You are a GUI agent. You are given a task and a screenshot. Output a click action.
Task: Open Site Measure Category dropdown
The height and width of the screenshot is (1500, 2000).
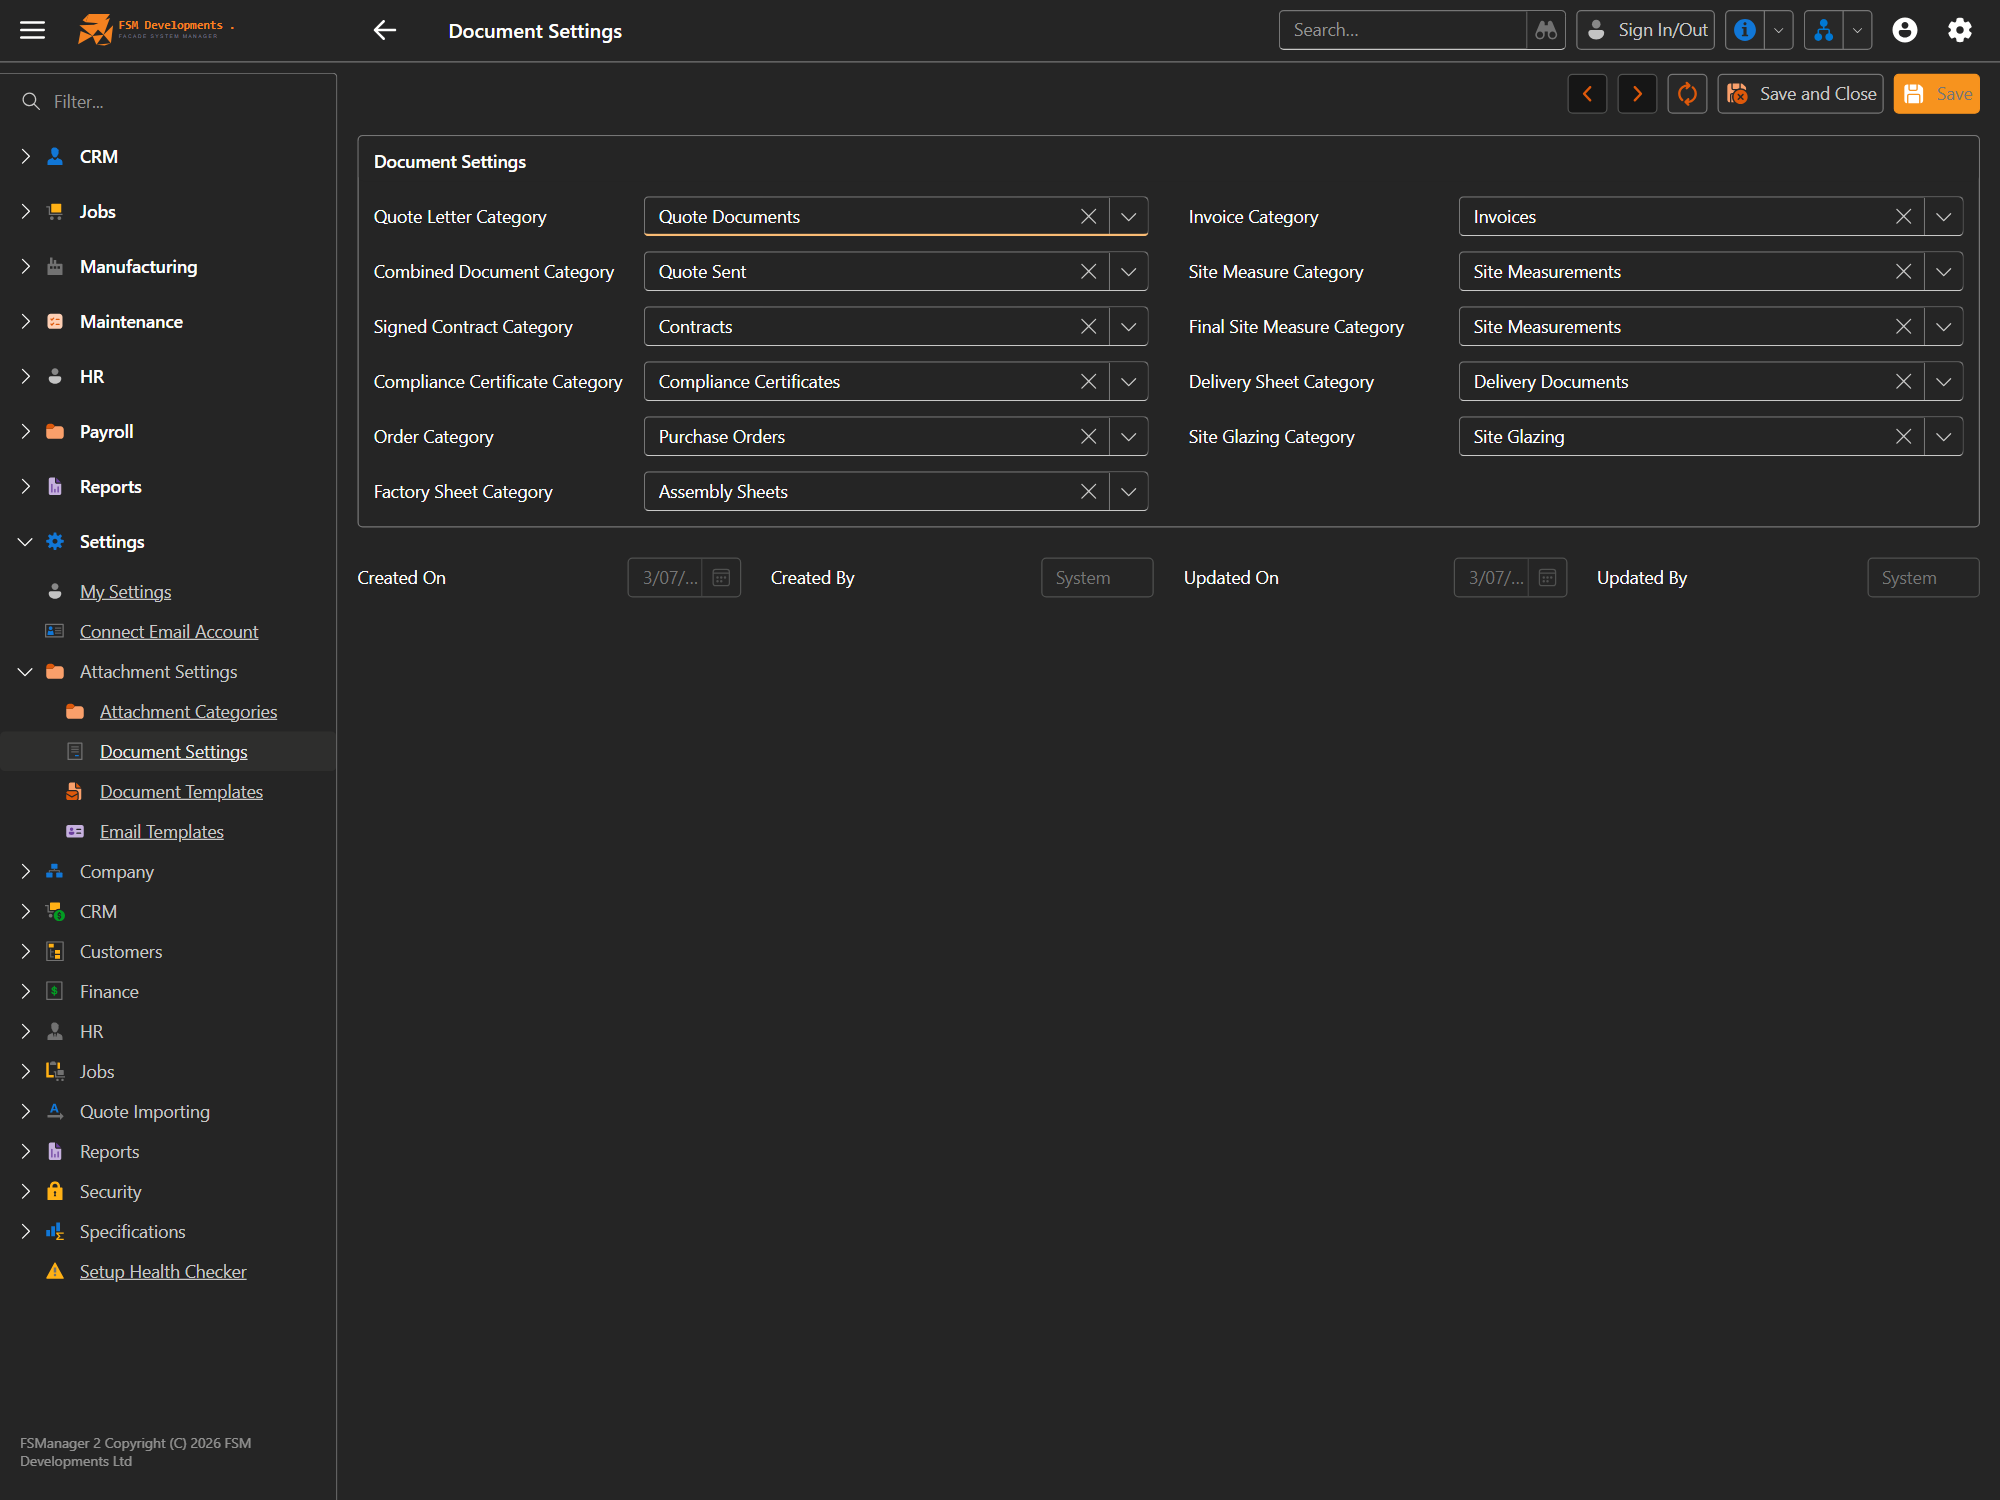point(1944,272)
